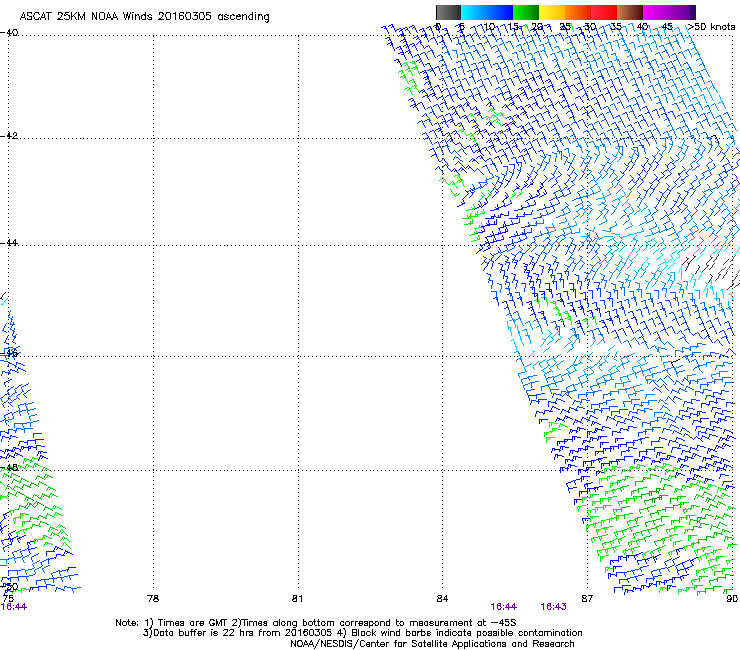This screenshot has width=740, height=650.
Task: Click the '90' longitude axis label
Action: 732,599
